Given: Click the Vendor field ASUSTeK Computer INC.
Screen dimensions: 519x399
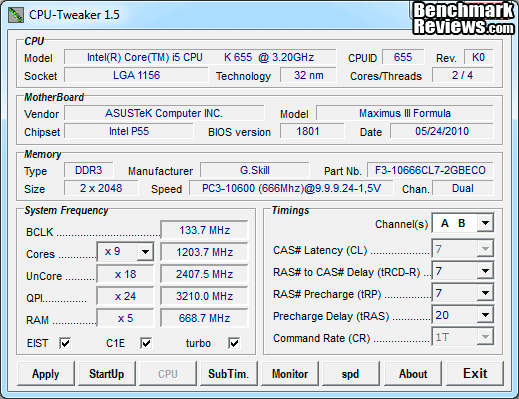Looking at the screenshot, I should [x=164, y=113].
